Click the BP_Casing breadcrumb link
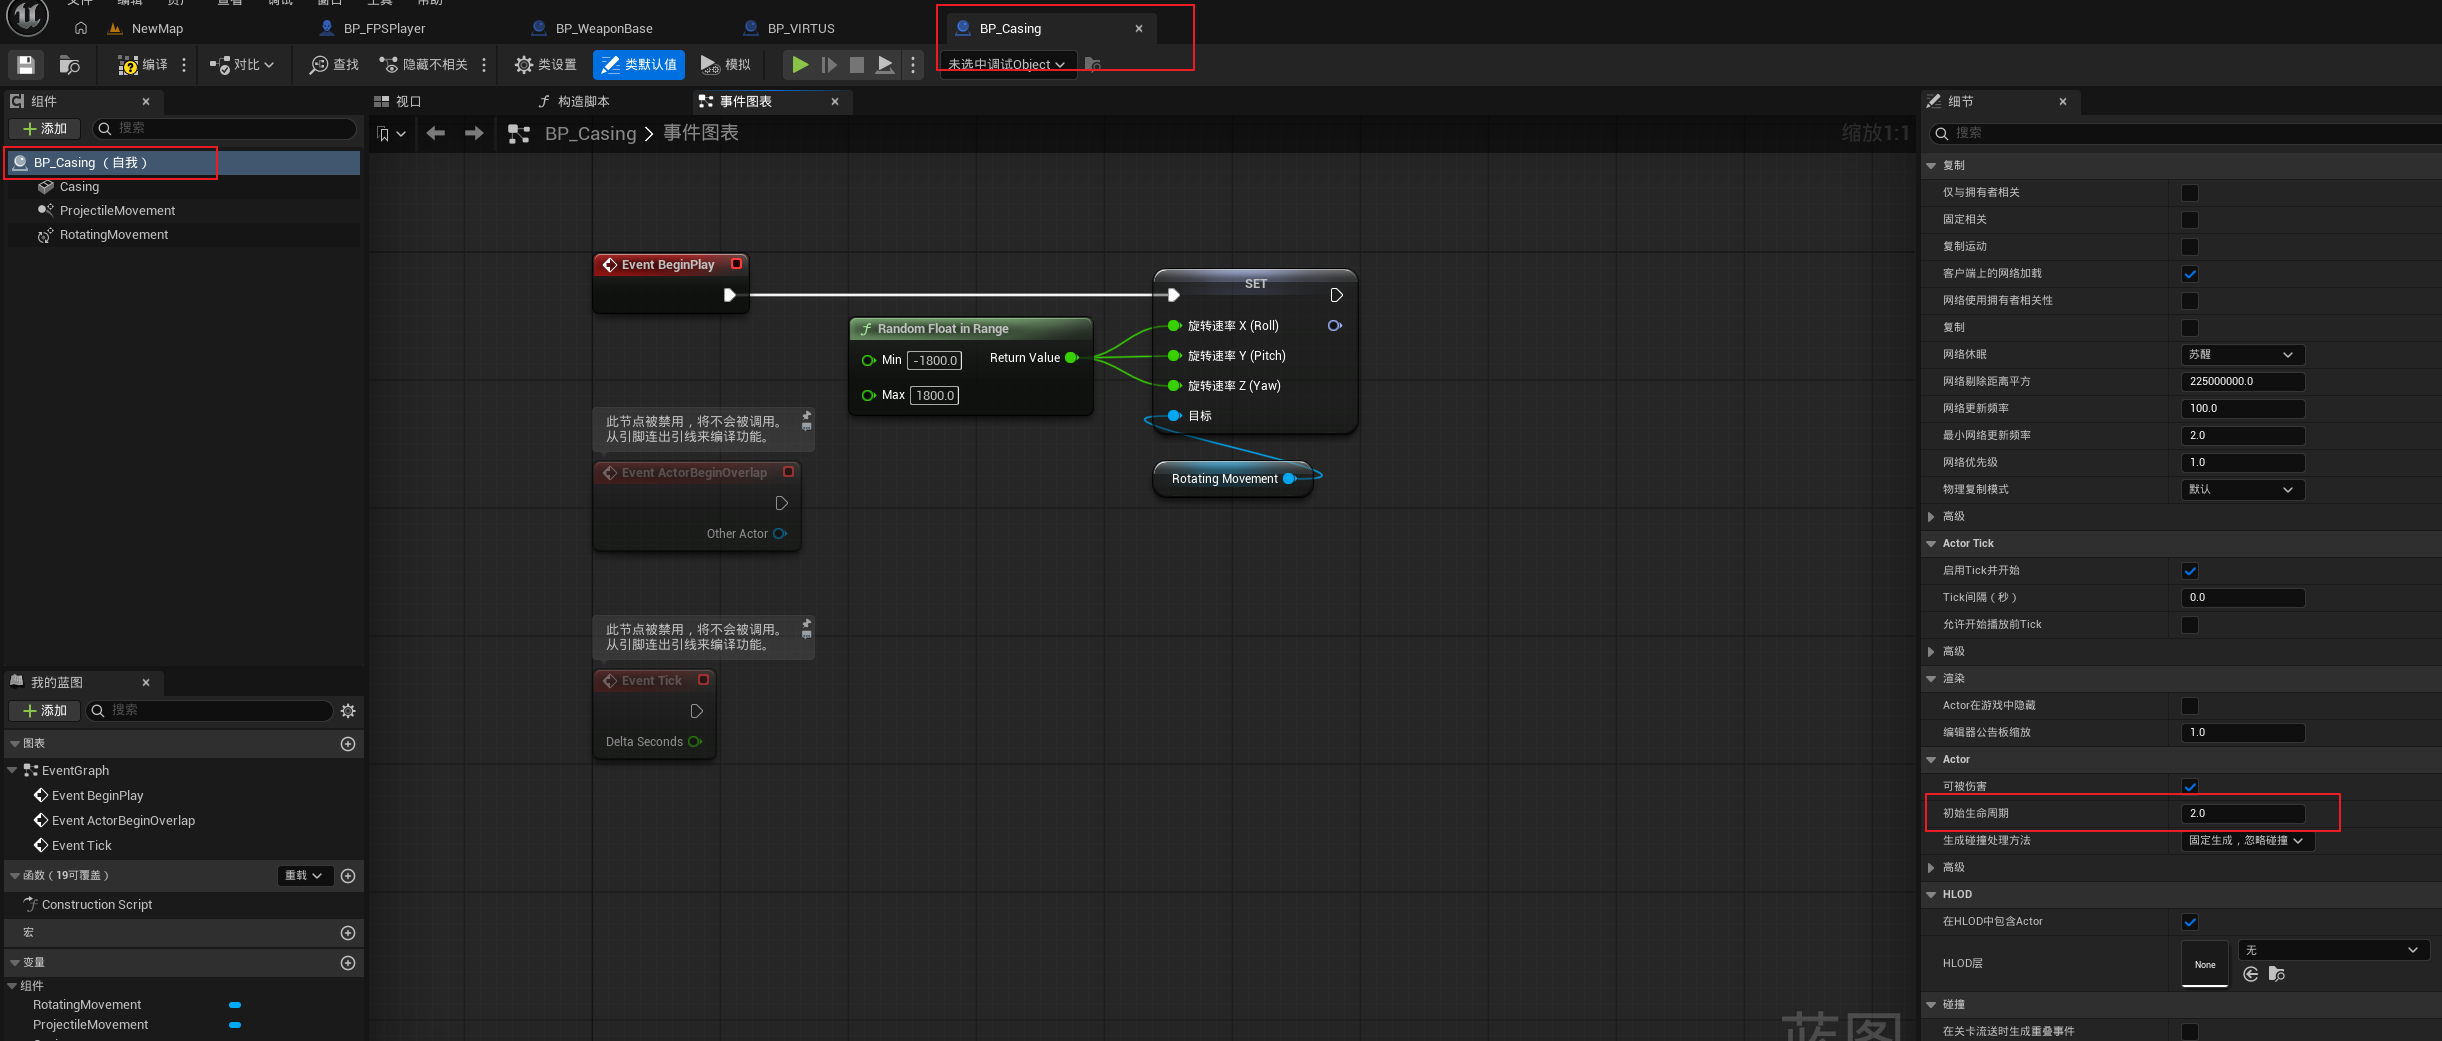The height and width of the screenshot is (1041, 2442). point(590,134)
